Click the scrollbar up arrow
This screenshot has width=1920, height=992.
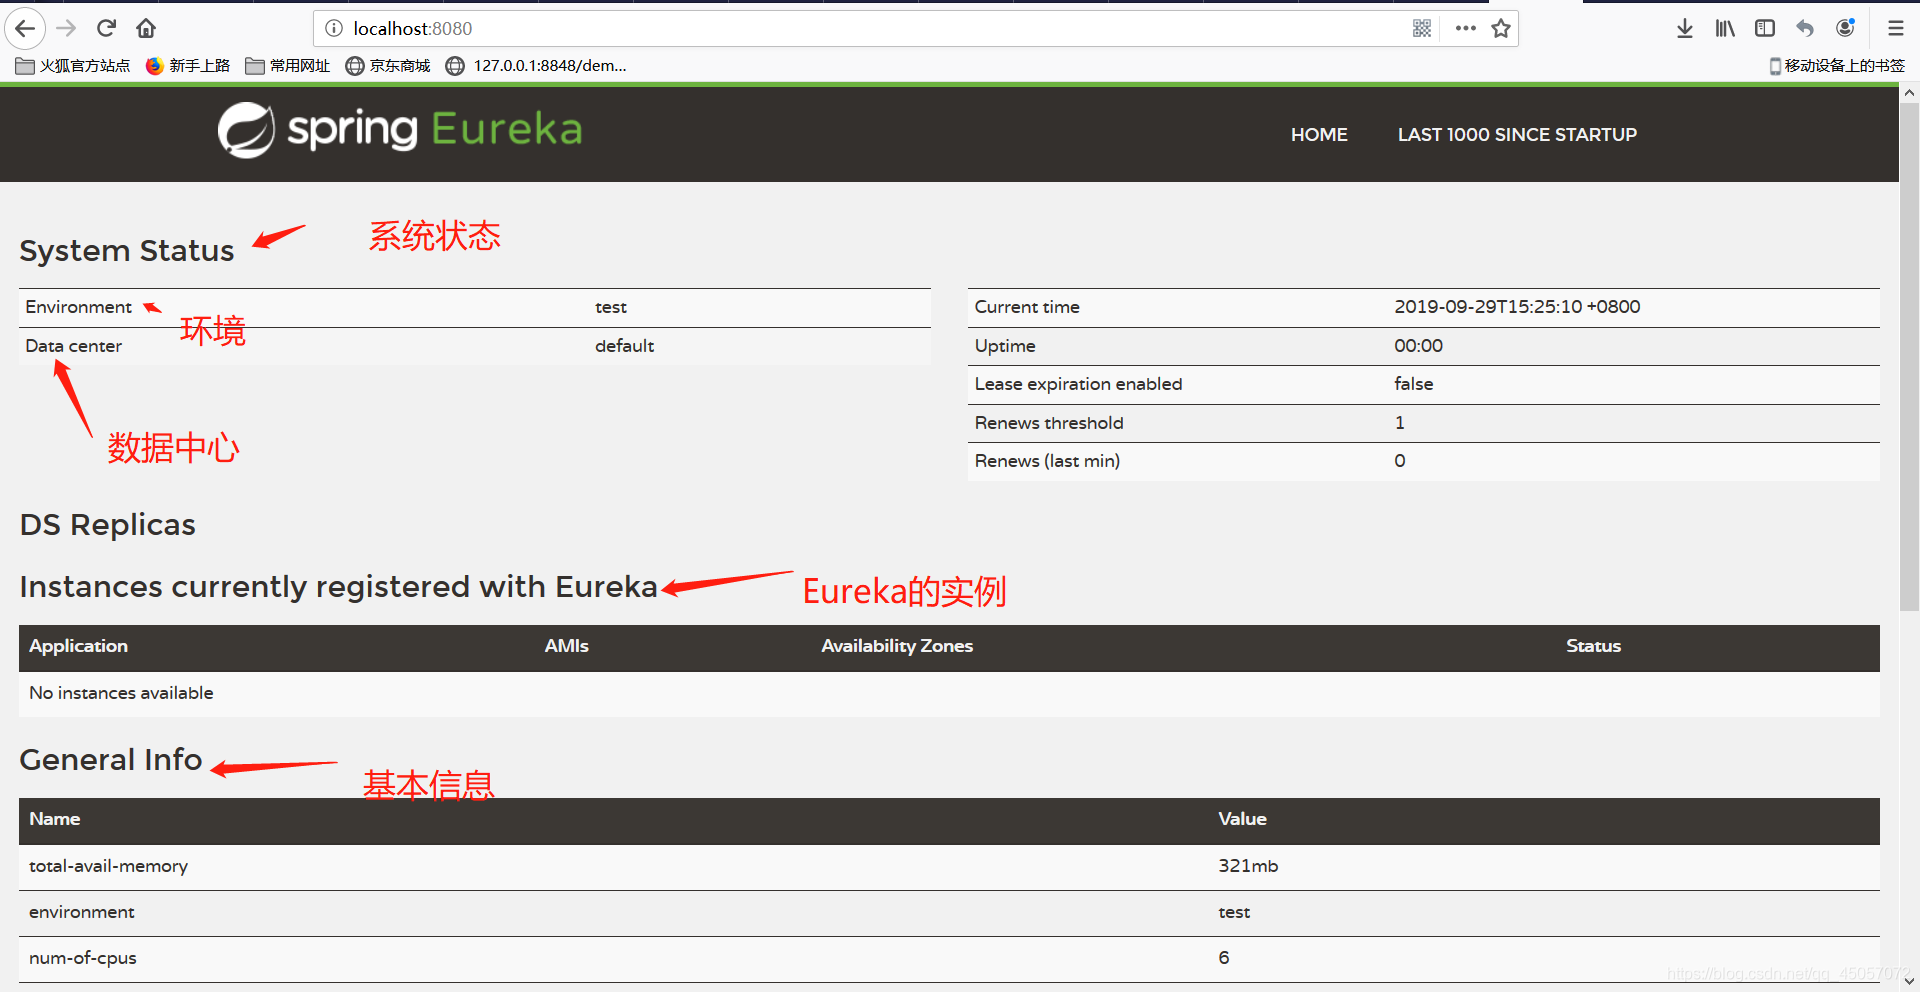[1909, 92]
